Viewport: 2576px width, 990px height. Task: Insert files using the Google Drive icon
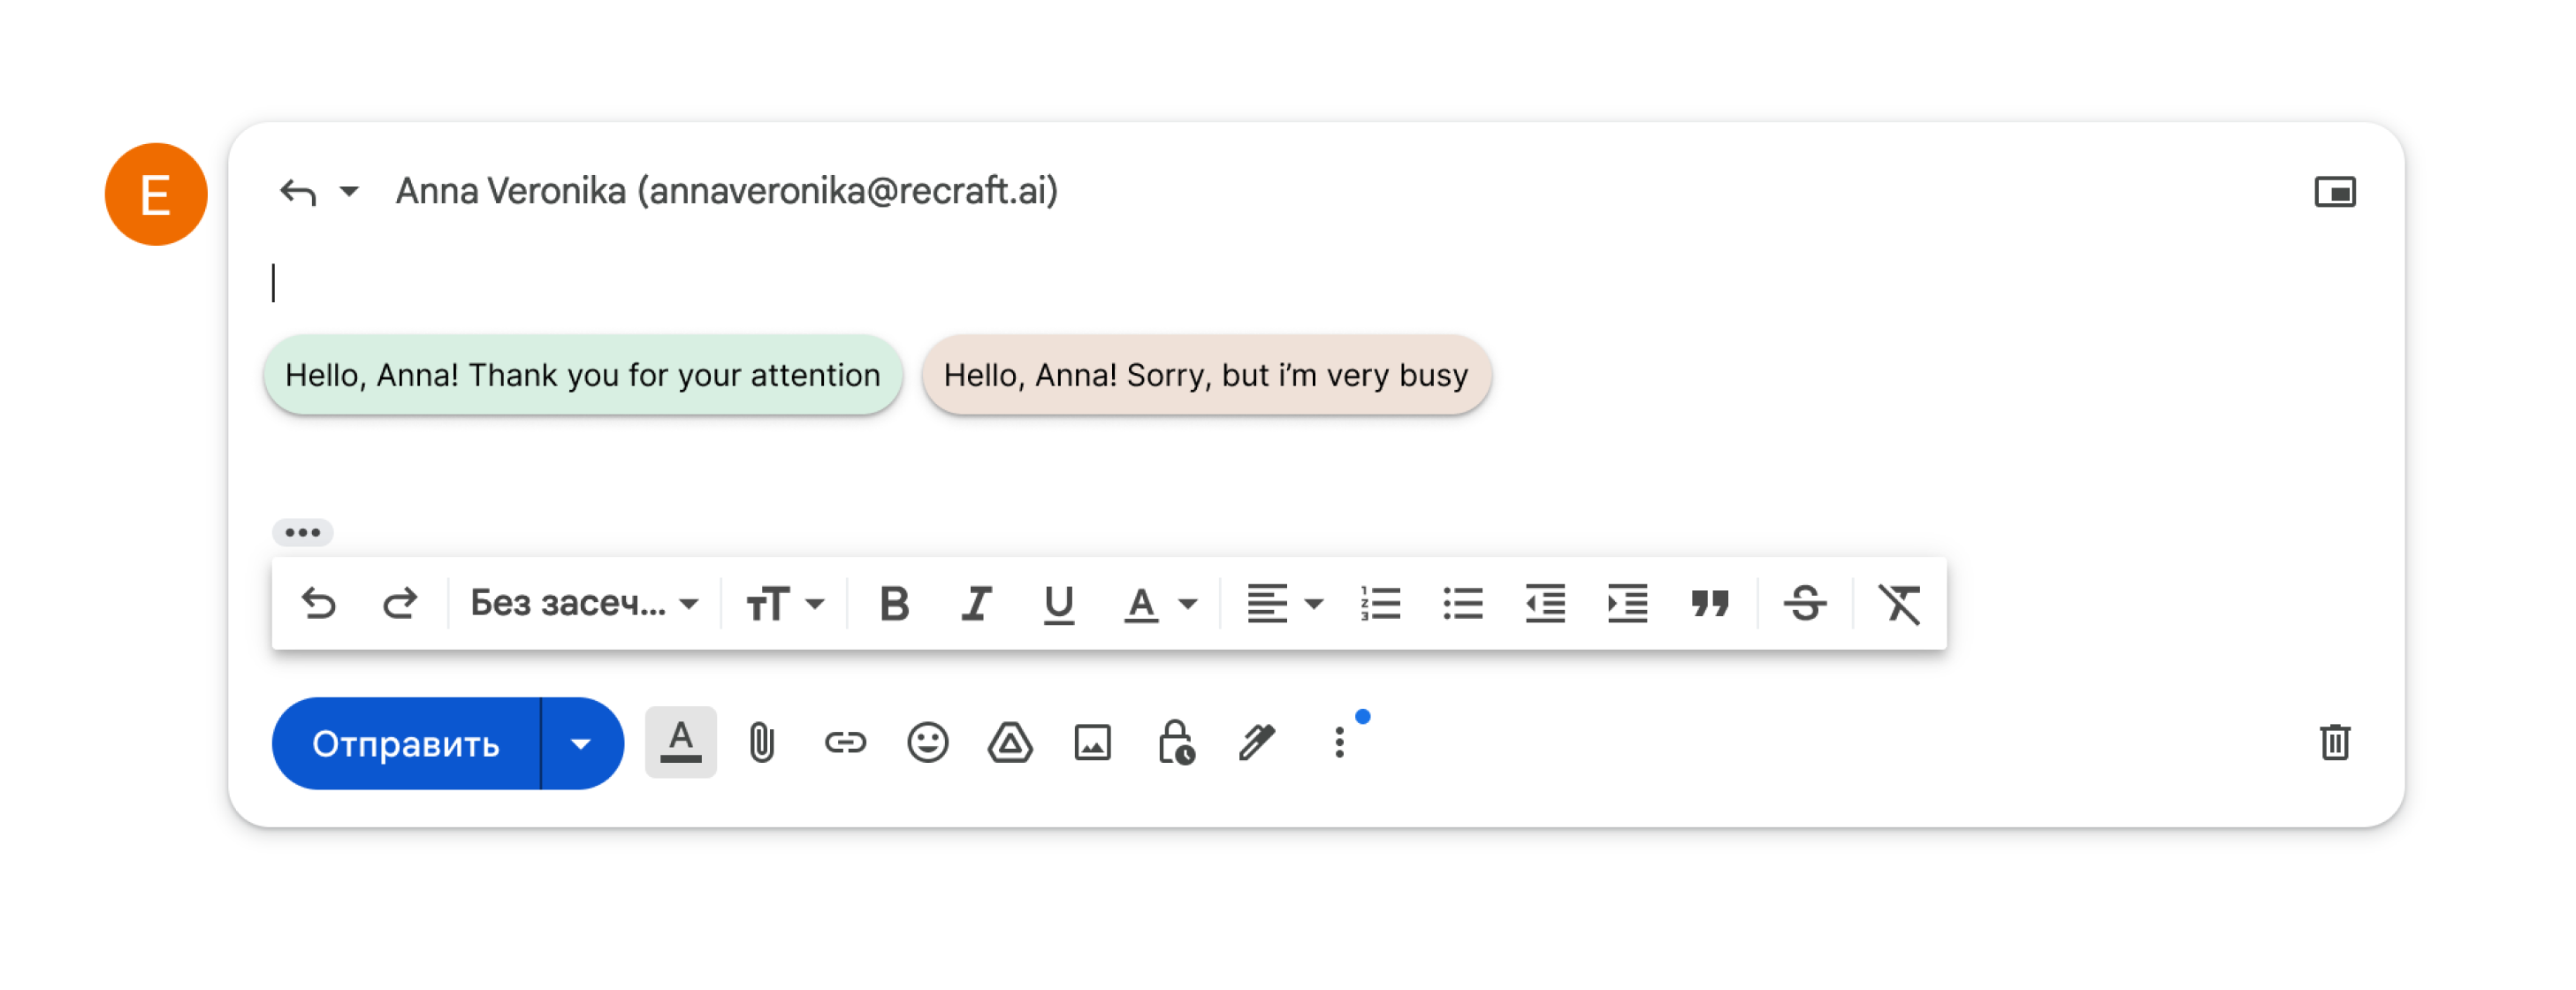point(1010,743)
